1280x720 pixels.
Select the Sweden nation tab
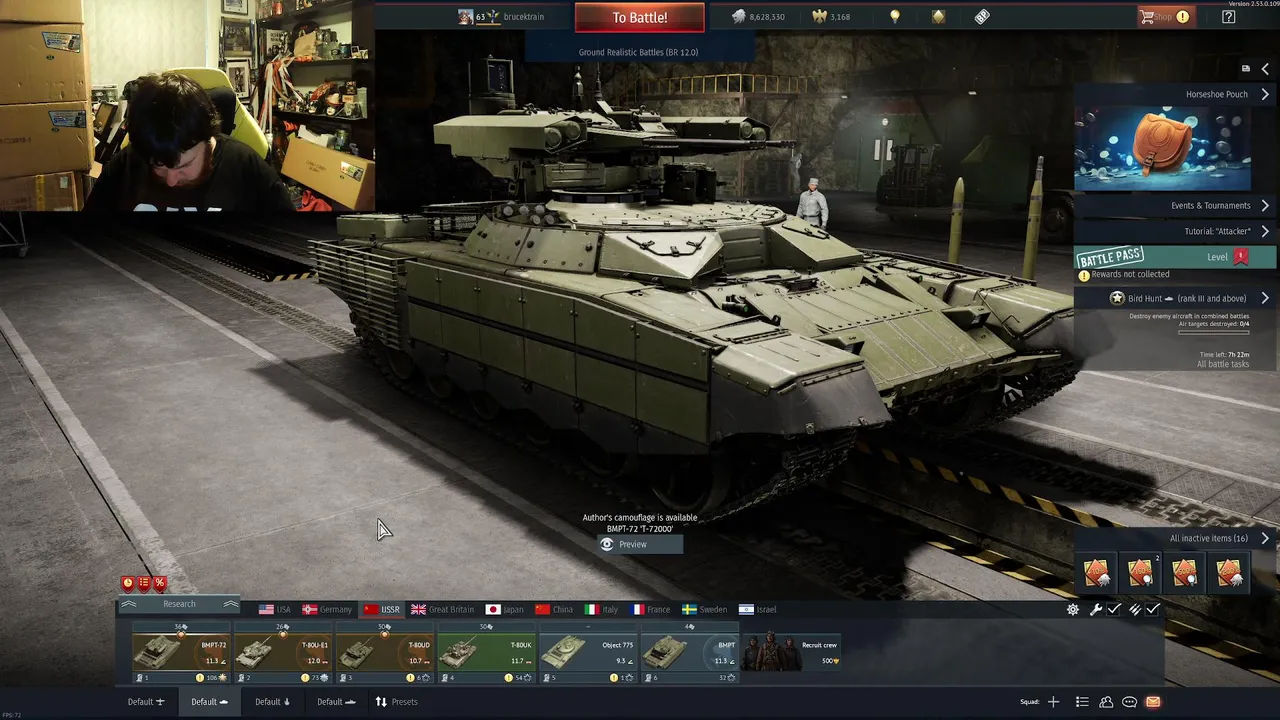coord(705,609)
